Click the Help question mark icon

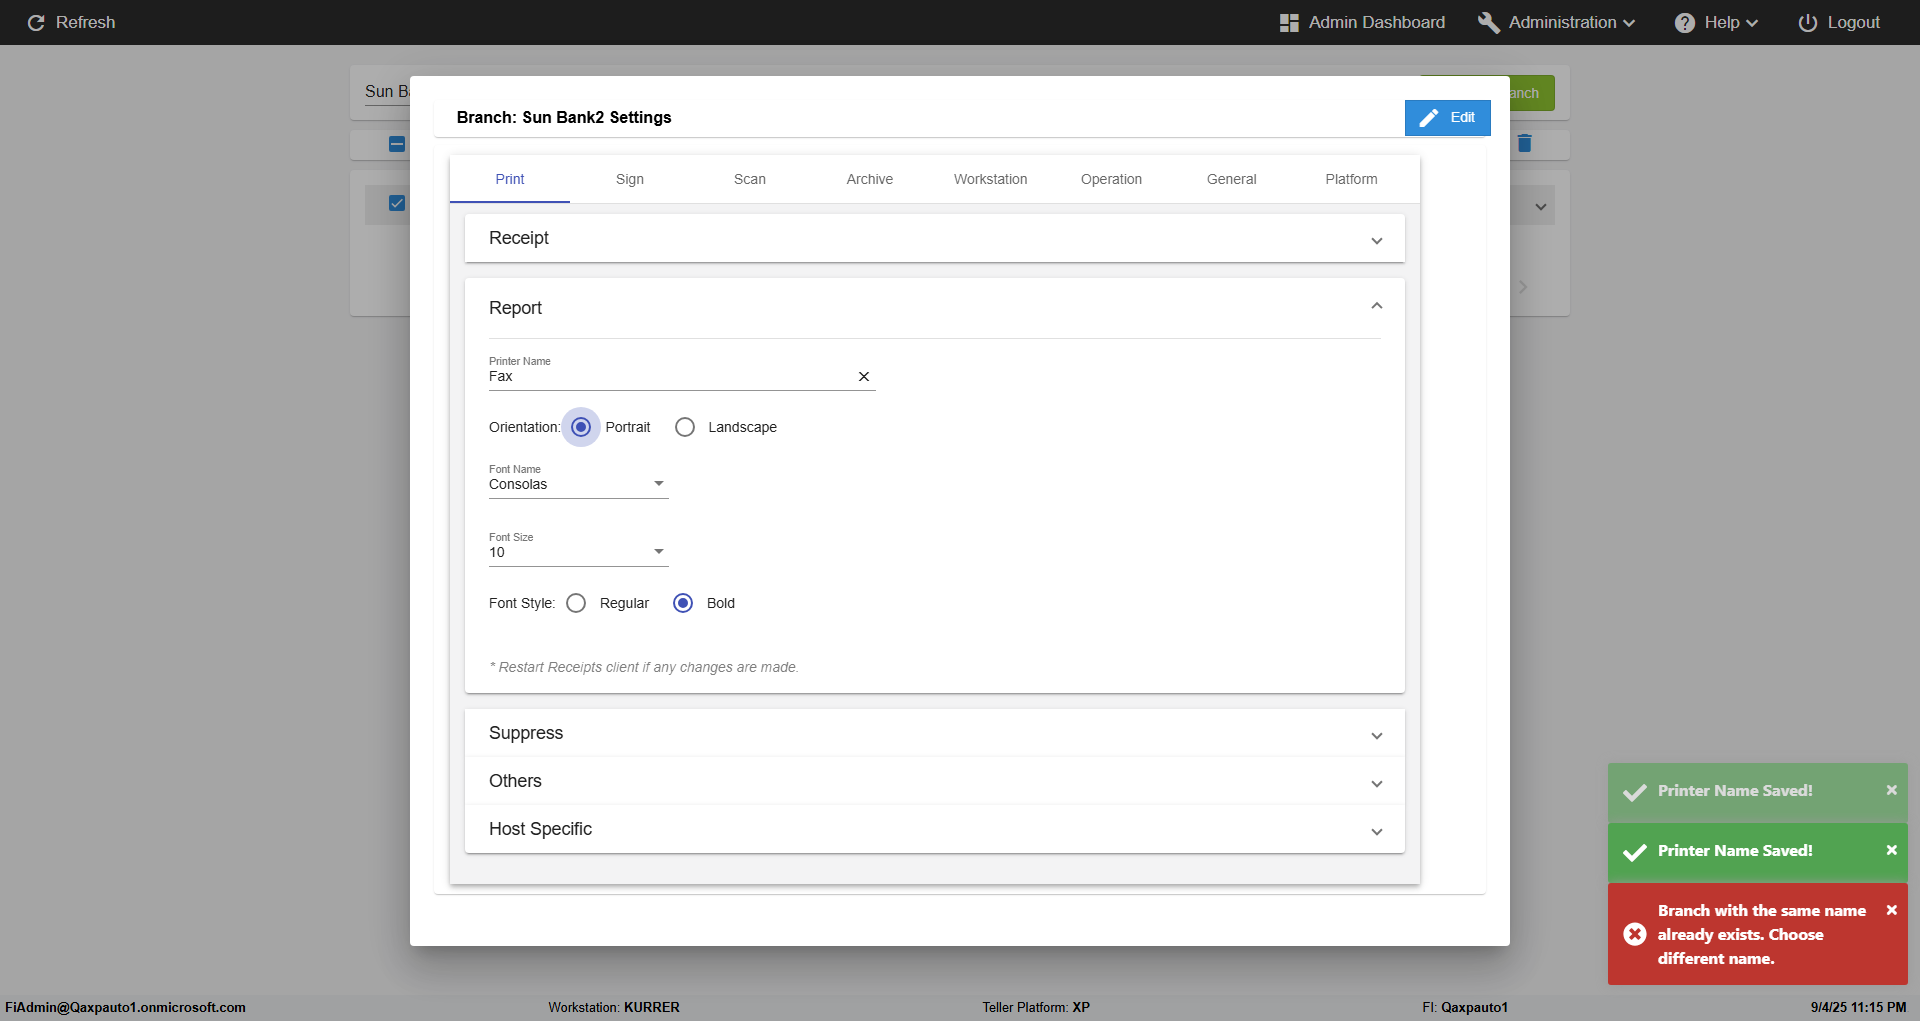tap(1685, 22)
